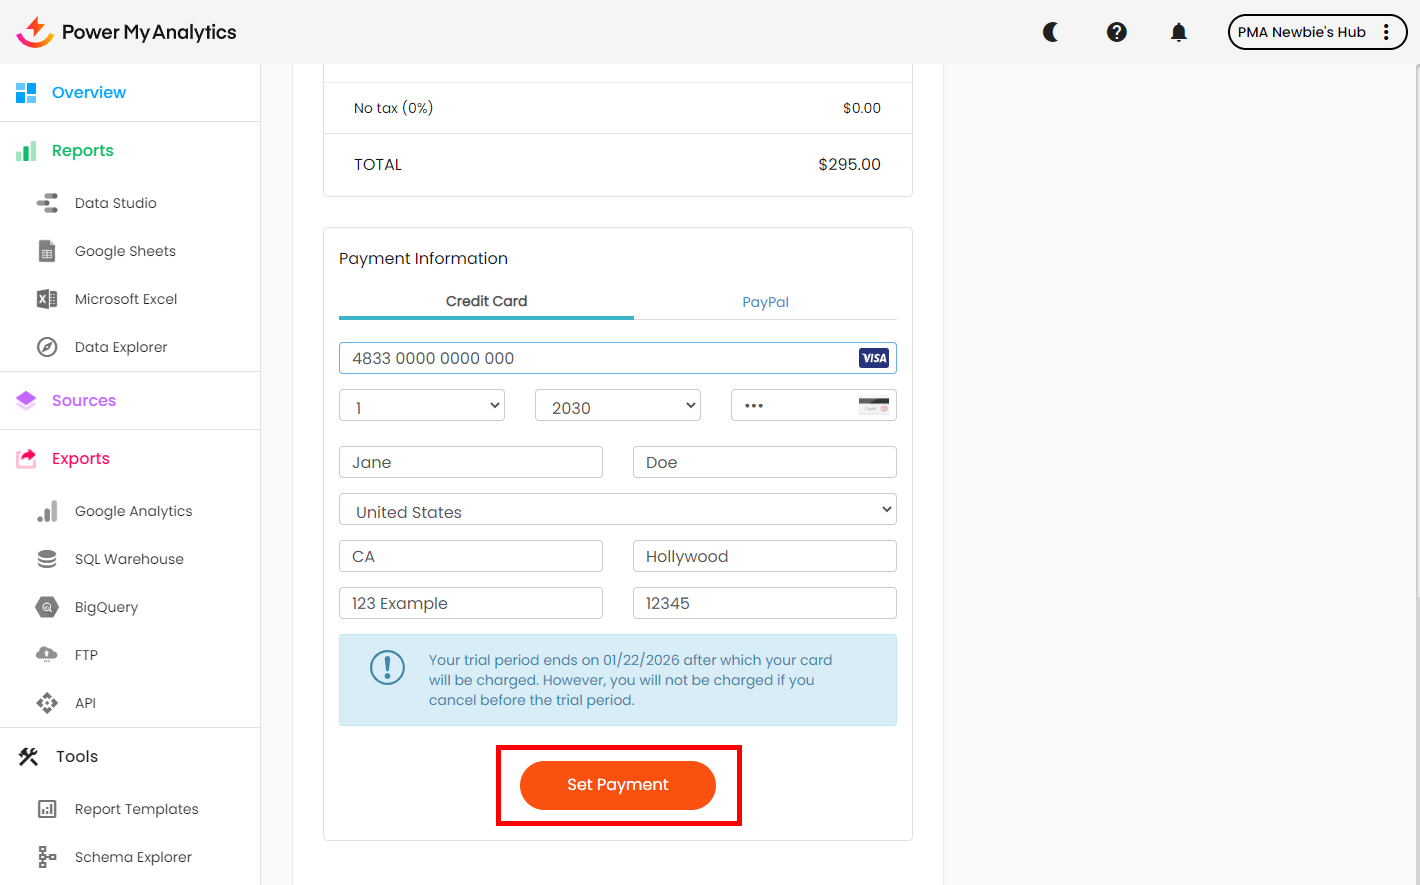Screen dimensions: 1420x885
Task: Open the Schema Explorer tool icon
Action: coord(47,857)
